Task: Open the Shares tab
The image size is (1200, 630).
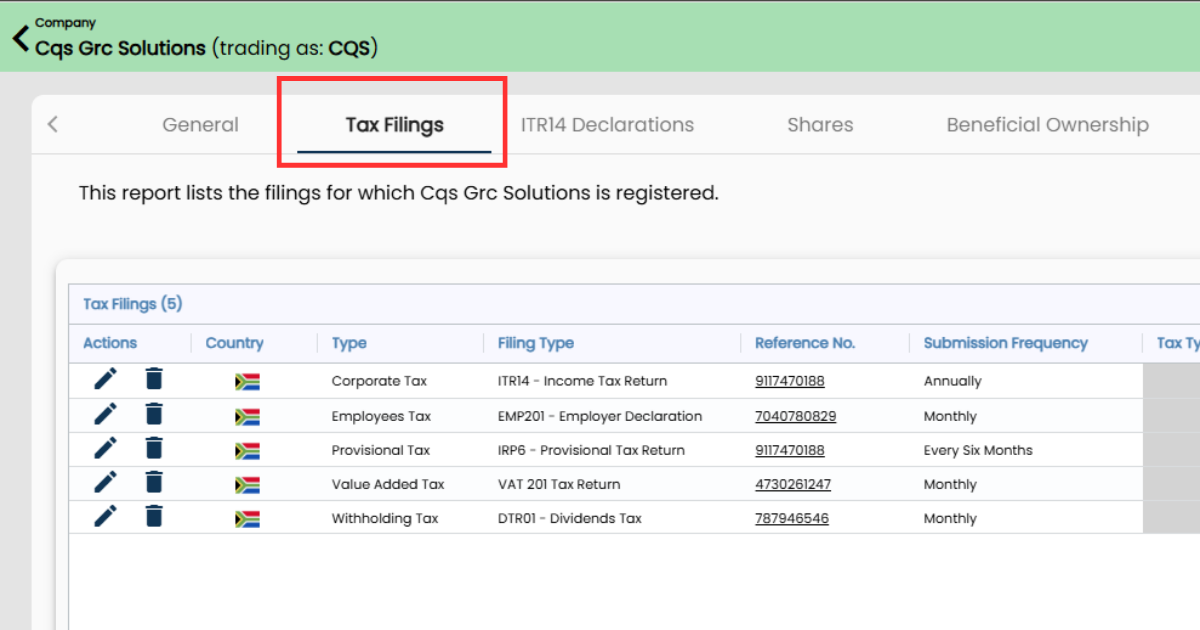Action: [x=820, y=125]
